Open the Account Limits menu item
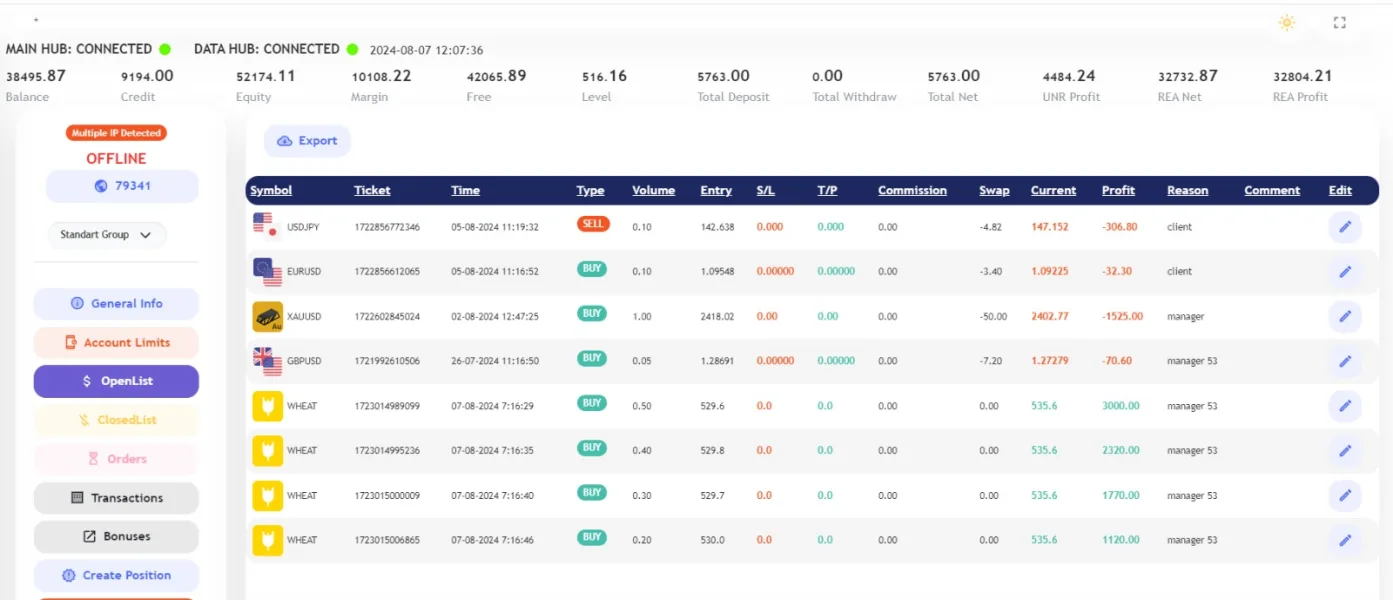Image resolution: width=1393 pixels, height=600 pixels. (116, 343)
